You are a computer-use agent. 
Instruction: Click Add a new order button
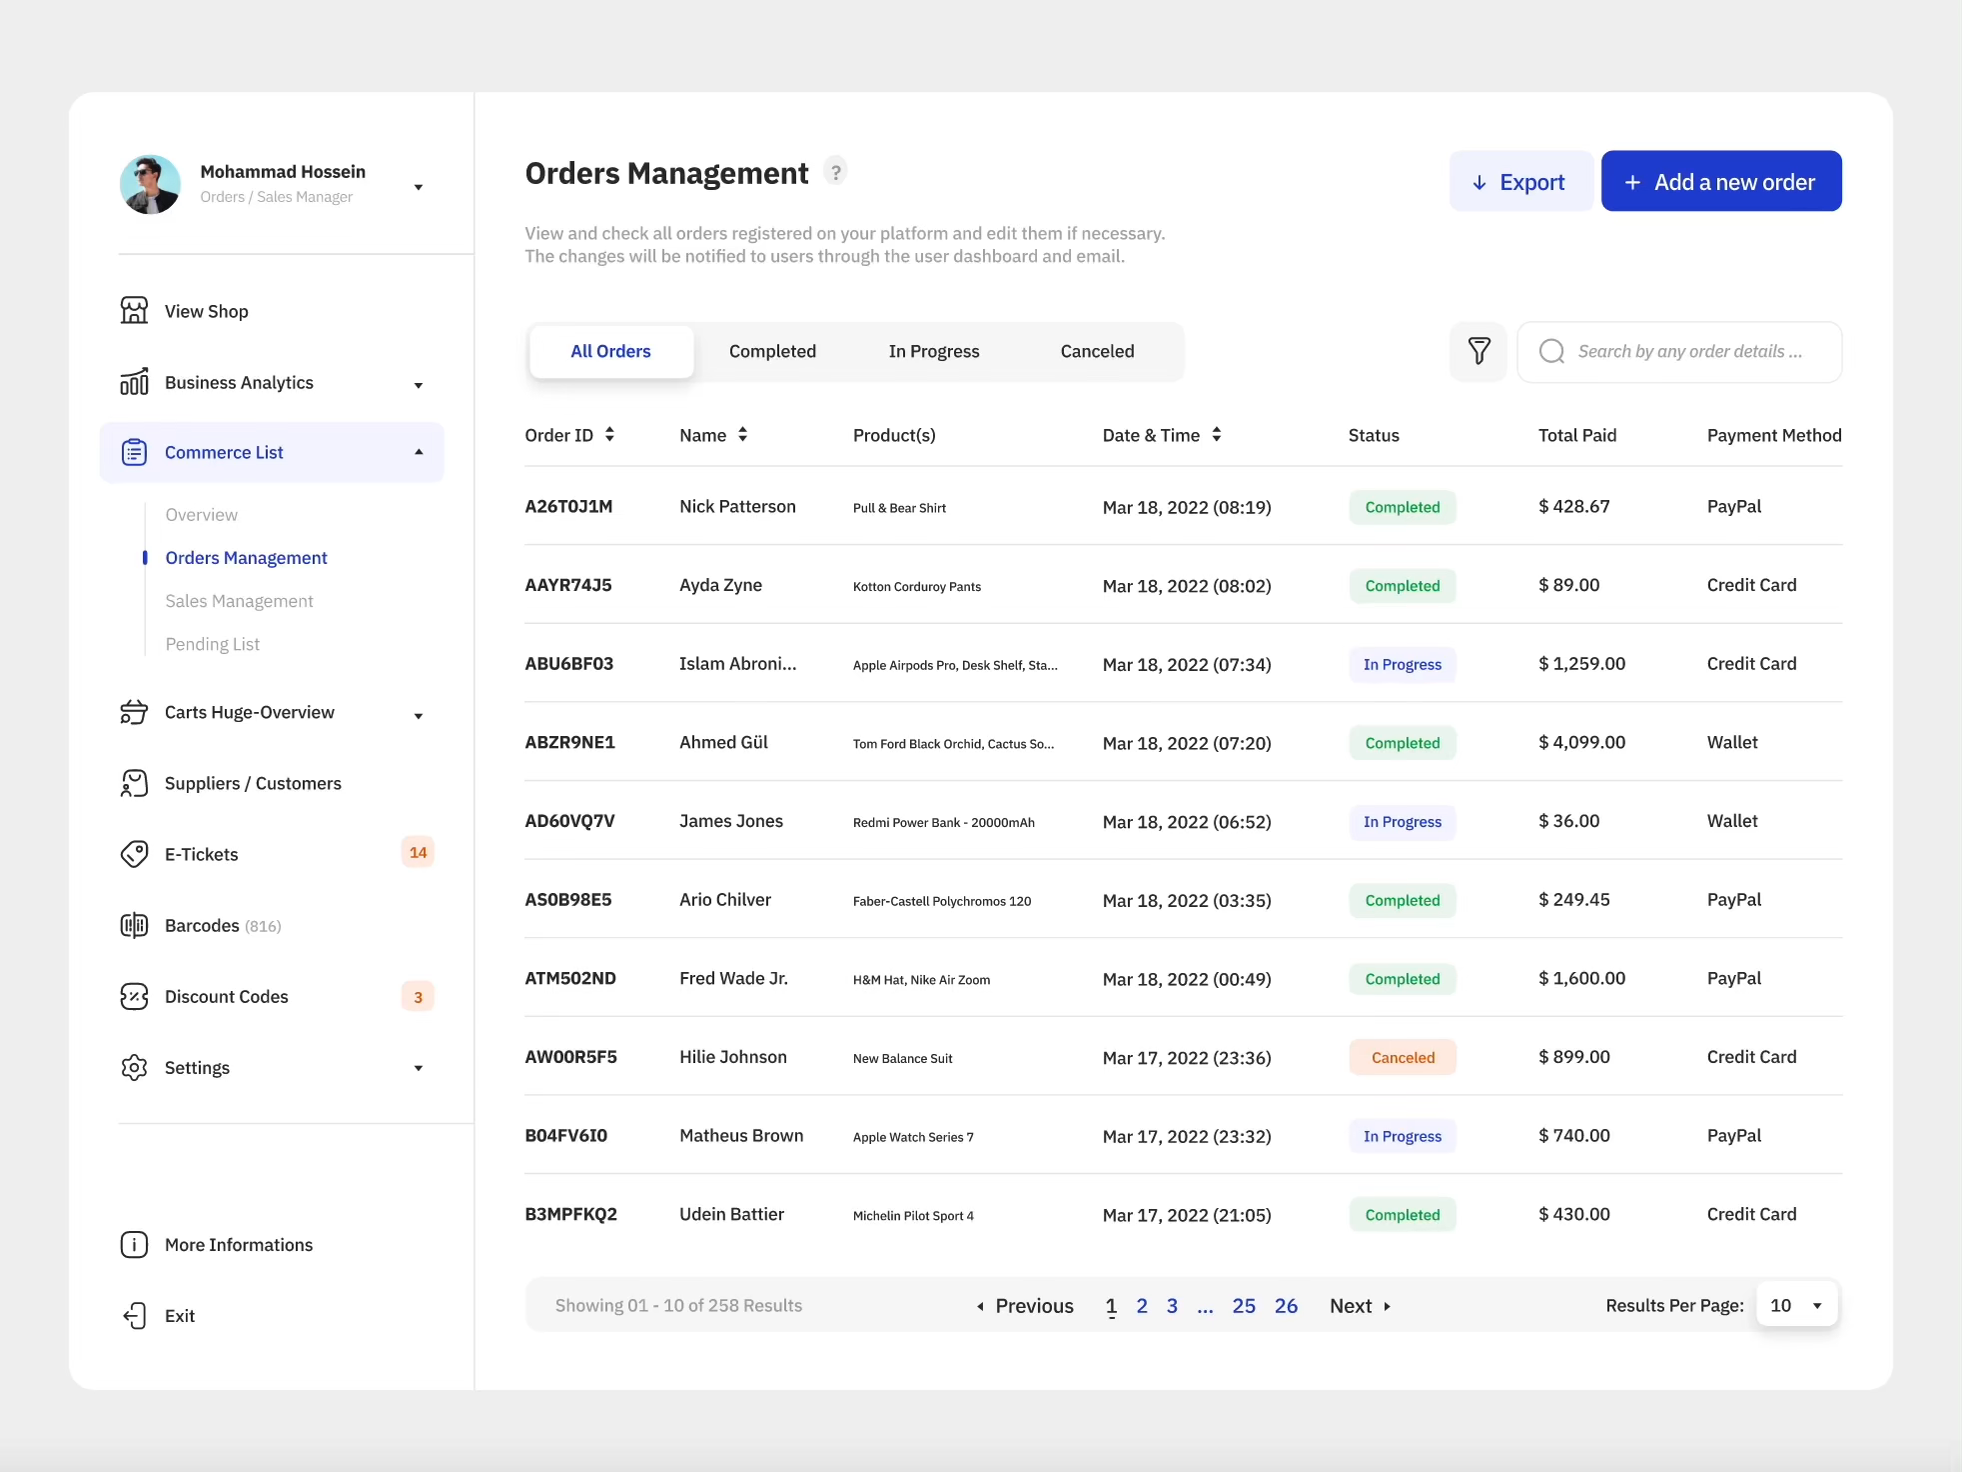point(1721,181)
